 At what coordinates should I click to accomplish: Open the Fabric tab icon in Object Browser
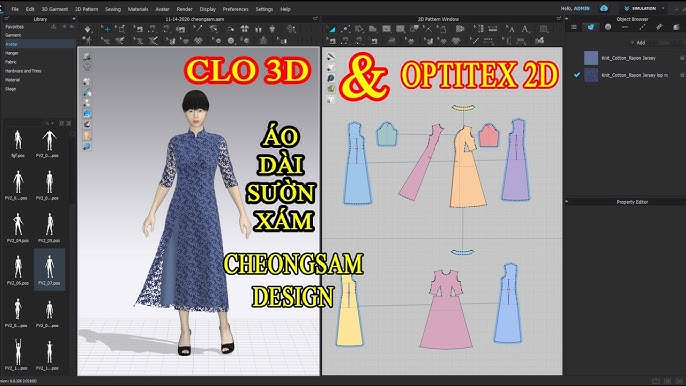[x=591, y=27]
